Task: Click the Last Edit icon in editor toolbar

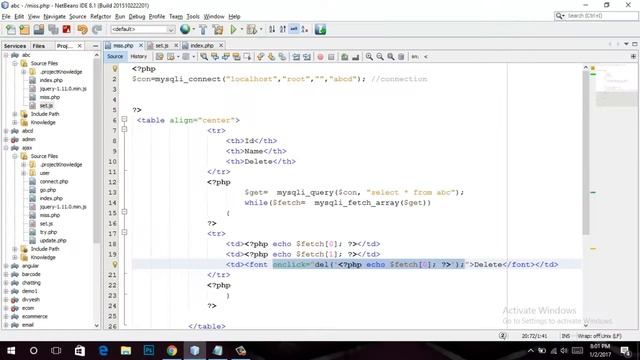Action: click(160, 57)
